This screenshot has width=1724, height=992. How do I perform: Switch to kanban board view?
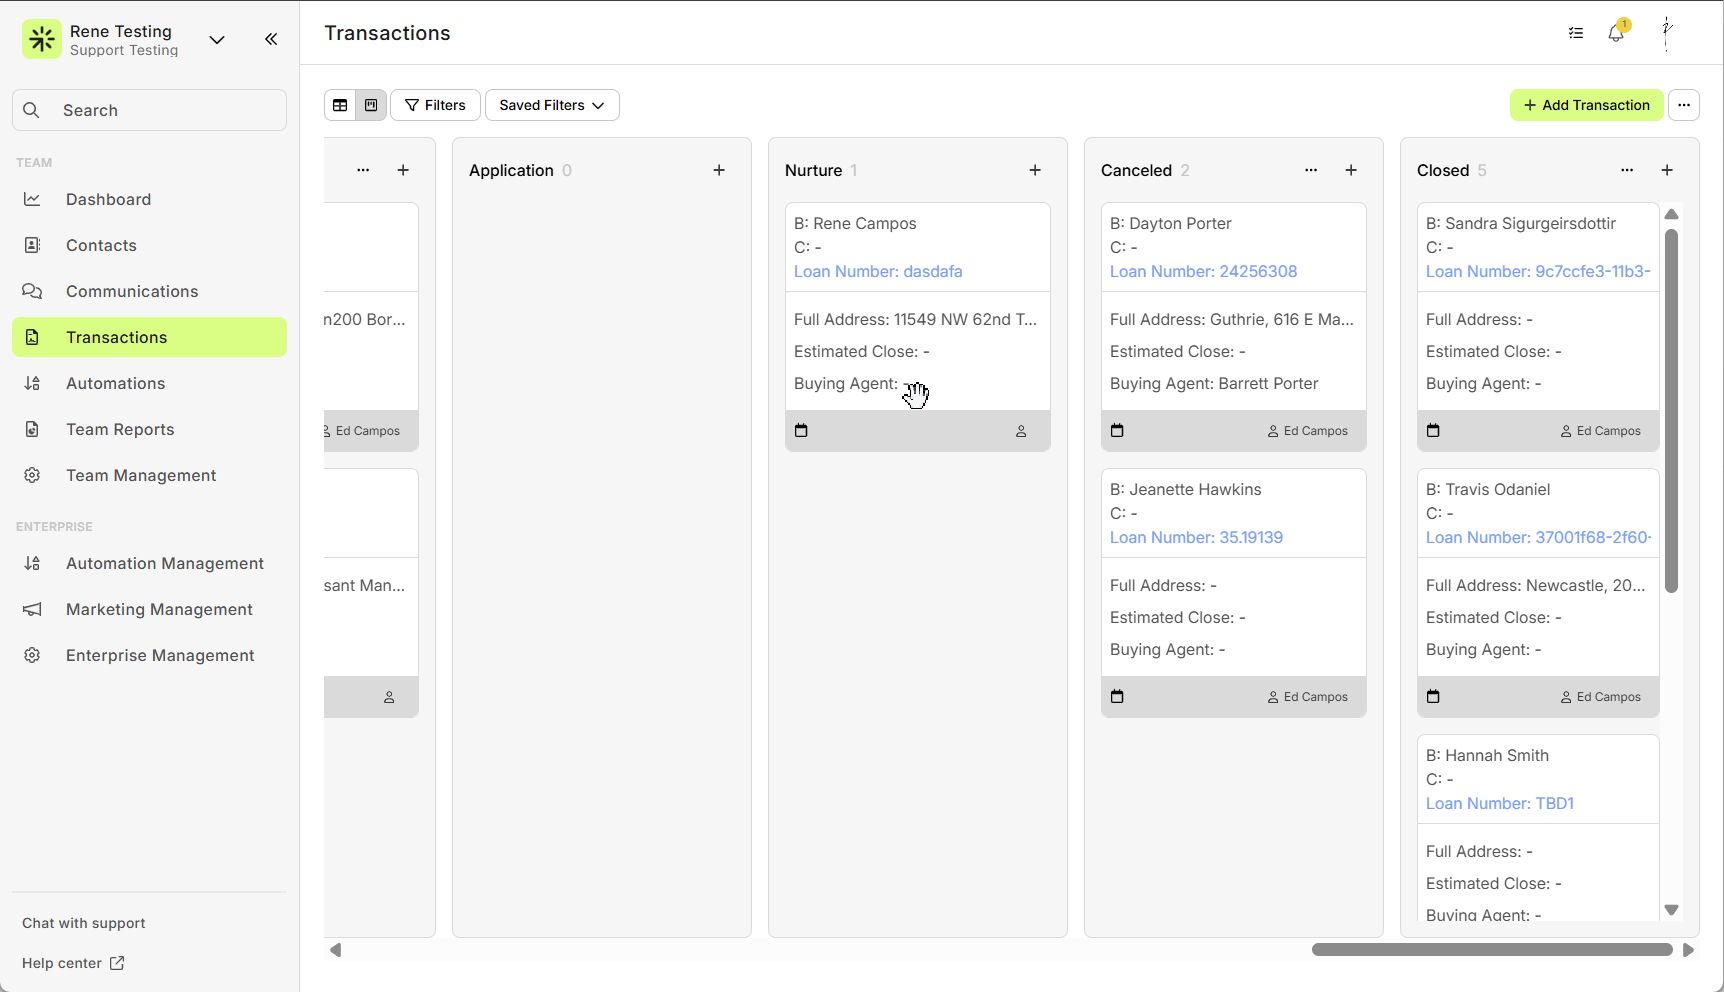pos(371,105)
